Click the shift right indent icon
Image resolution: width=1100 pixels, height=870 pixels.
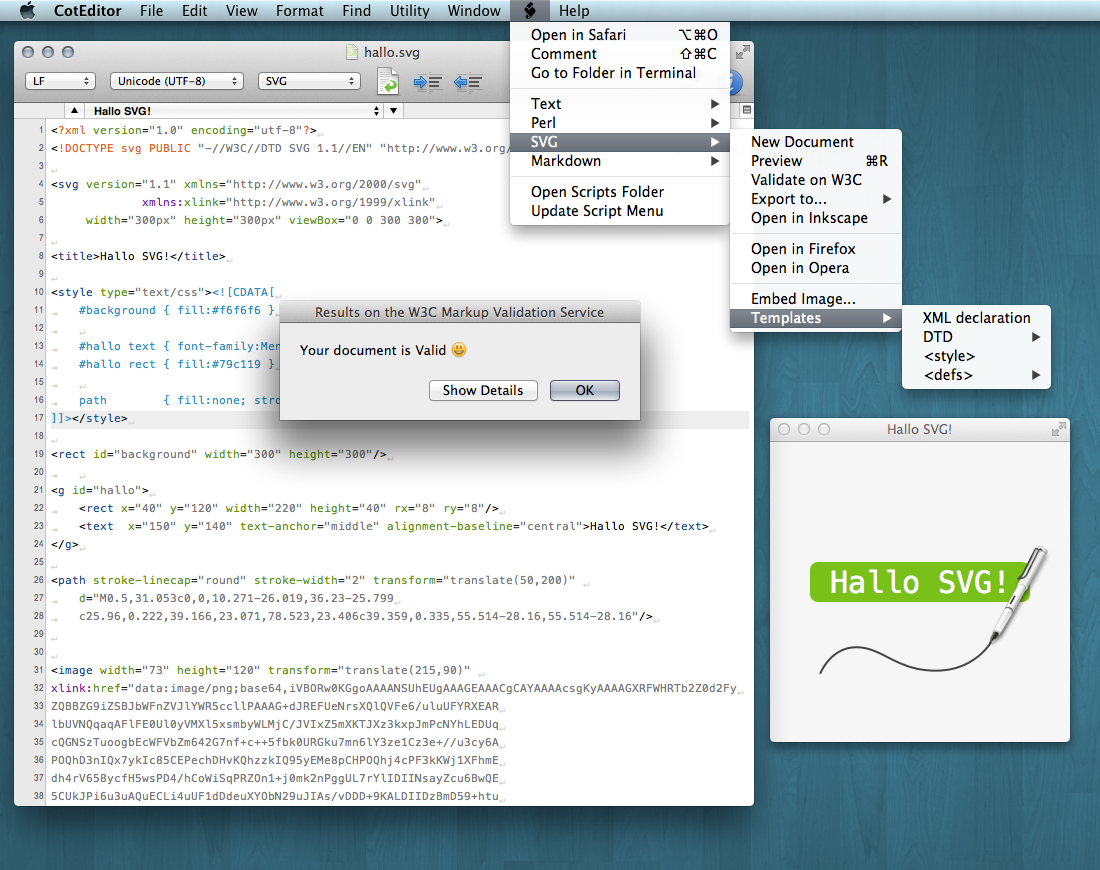[427, 82]
